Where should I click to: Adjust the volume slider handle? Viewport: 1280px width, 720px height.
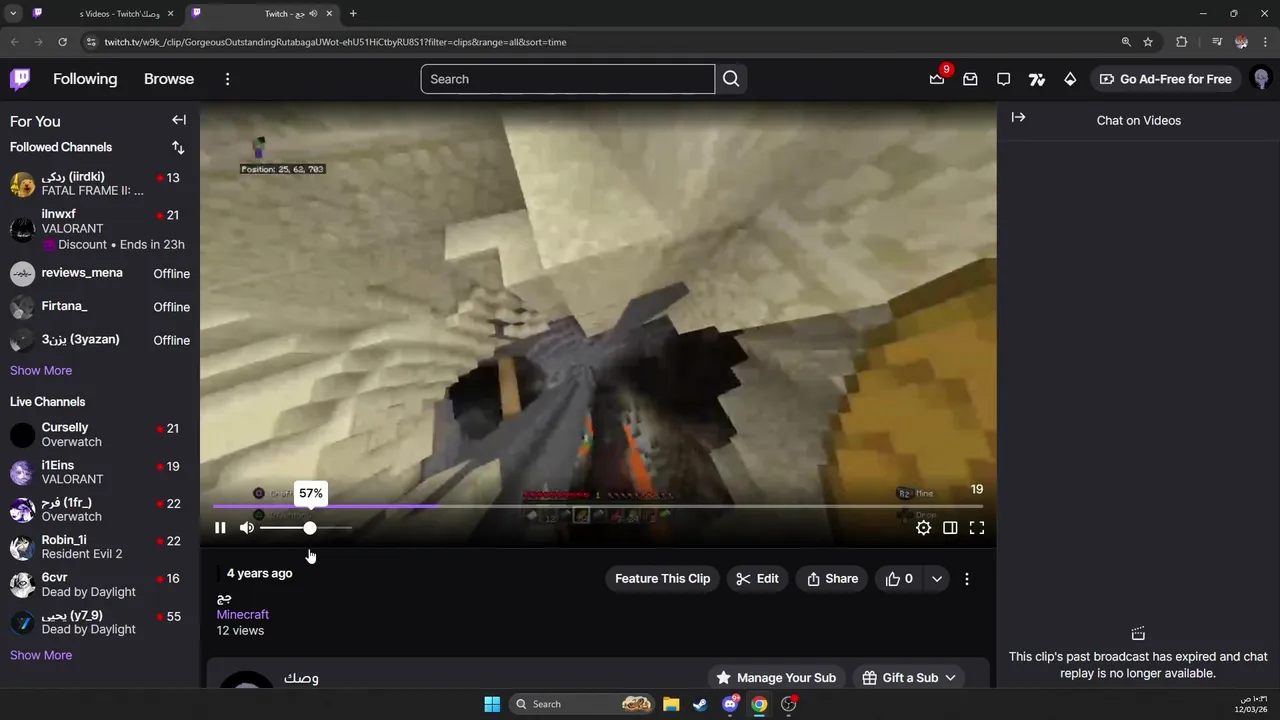coord(310,528)
